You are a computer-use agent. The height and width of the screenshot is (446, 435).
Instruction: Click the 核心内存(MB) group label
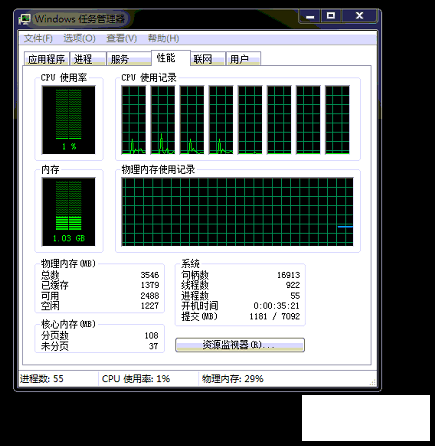pyautogui.click(x=68, y=324)
